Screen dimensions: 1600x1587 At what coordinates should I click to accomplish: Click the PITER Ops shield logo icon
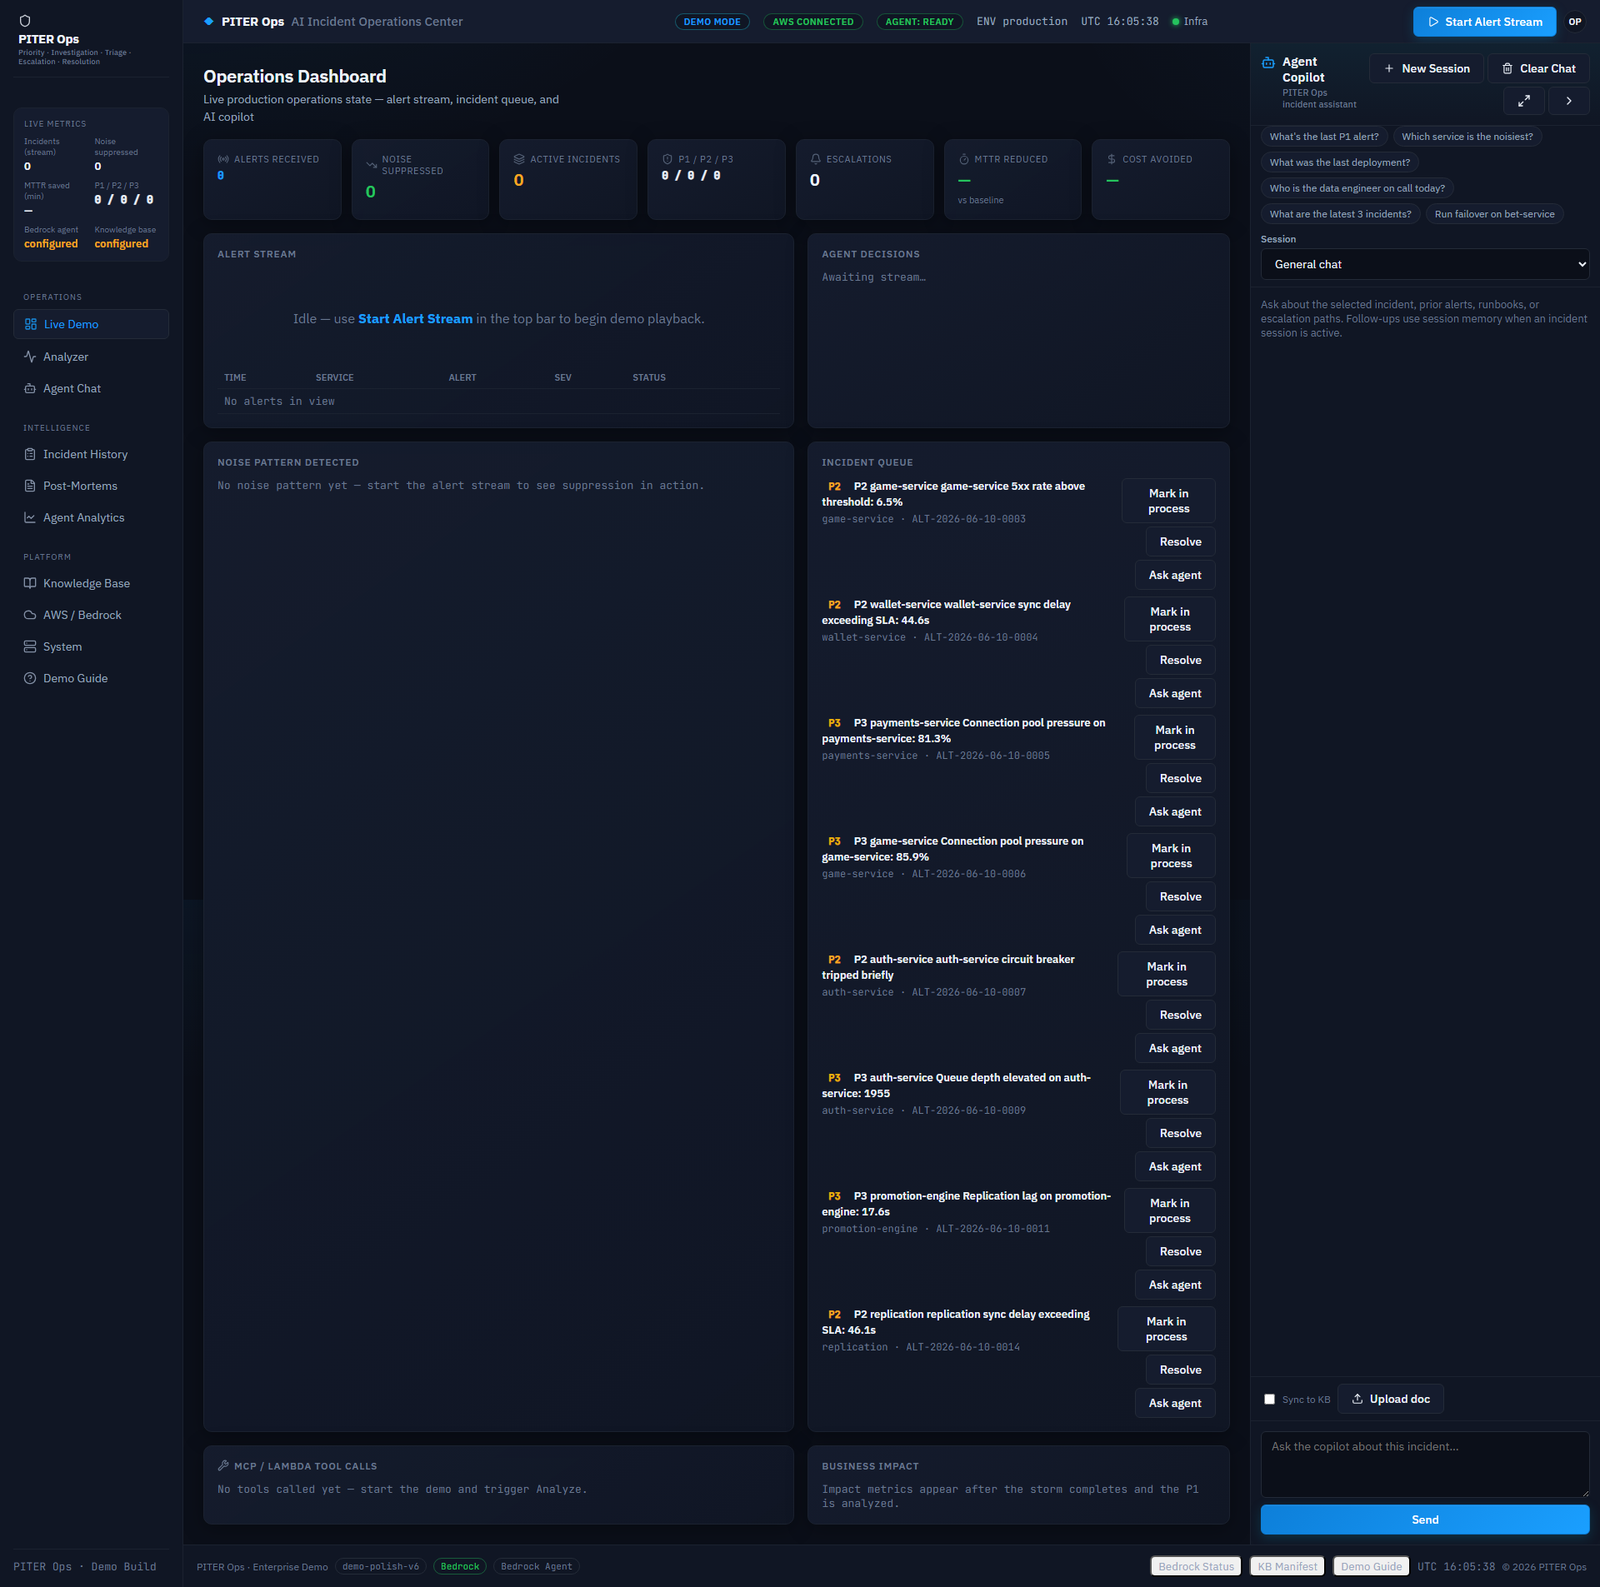(25, 21)
